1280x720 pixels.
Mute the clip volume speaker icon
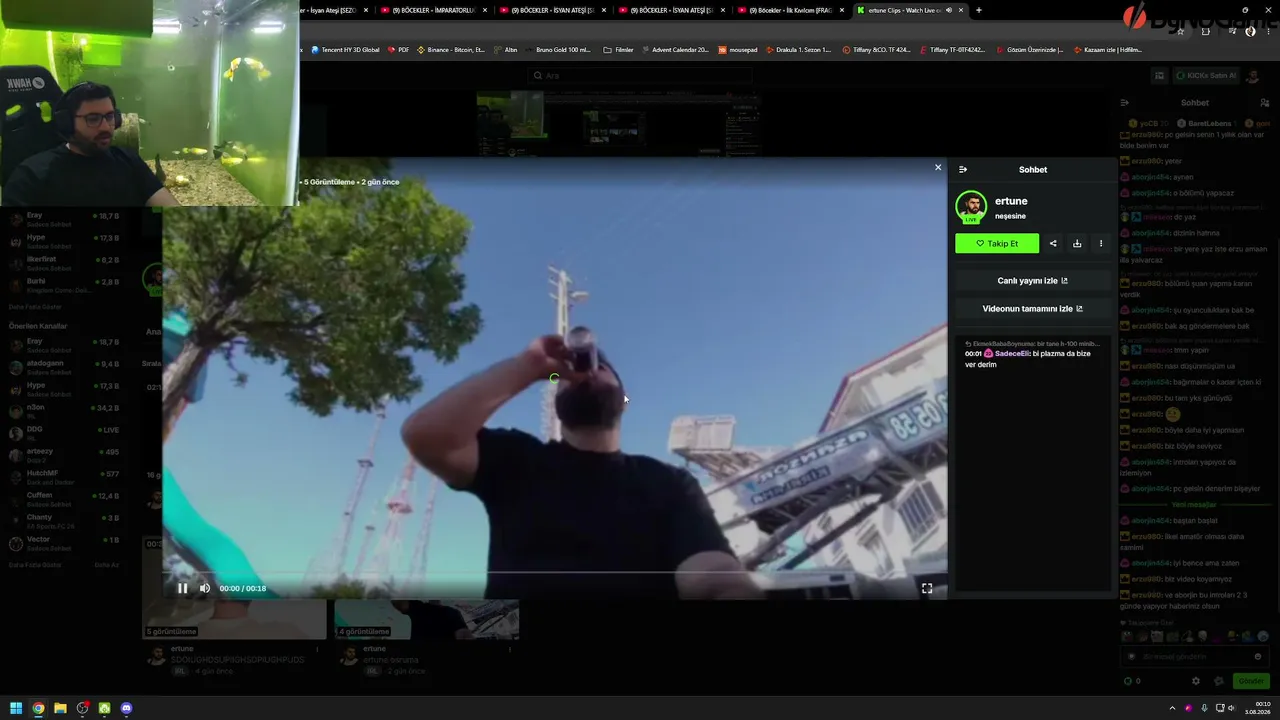point(205,588)
